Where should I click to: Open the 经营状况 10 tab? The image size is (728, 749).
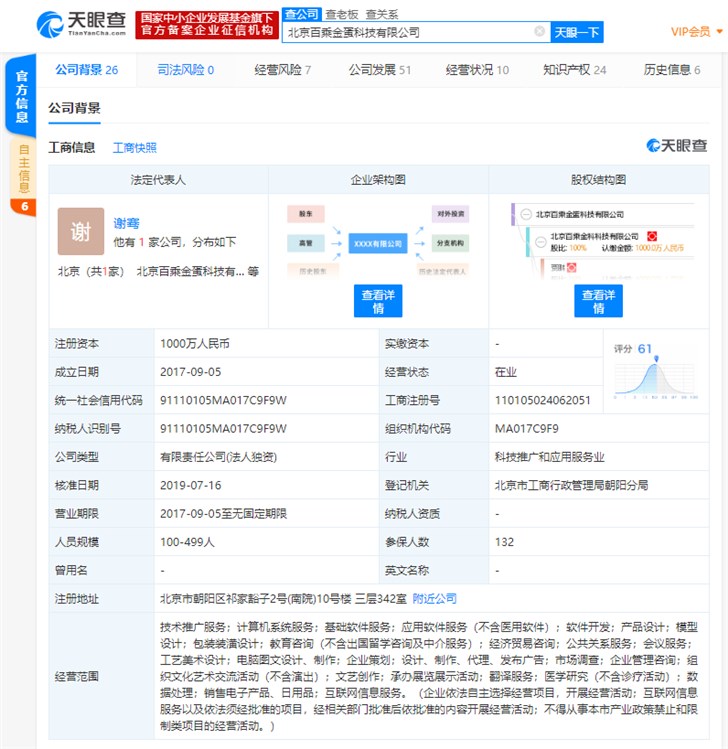click(x=477, y=70)
